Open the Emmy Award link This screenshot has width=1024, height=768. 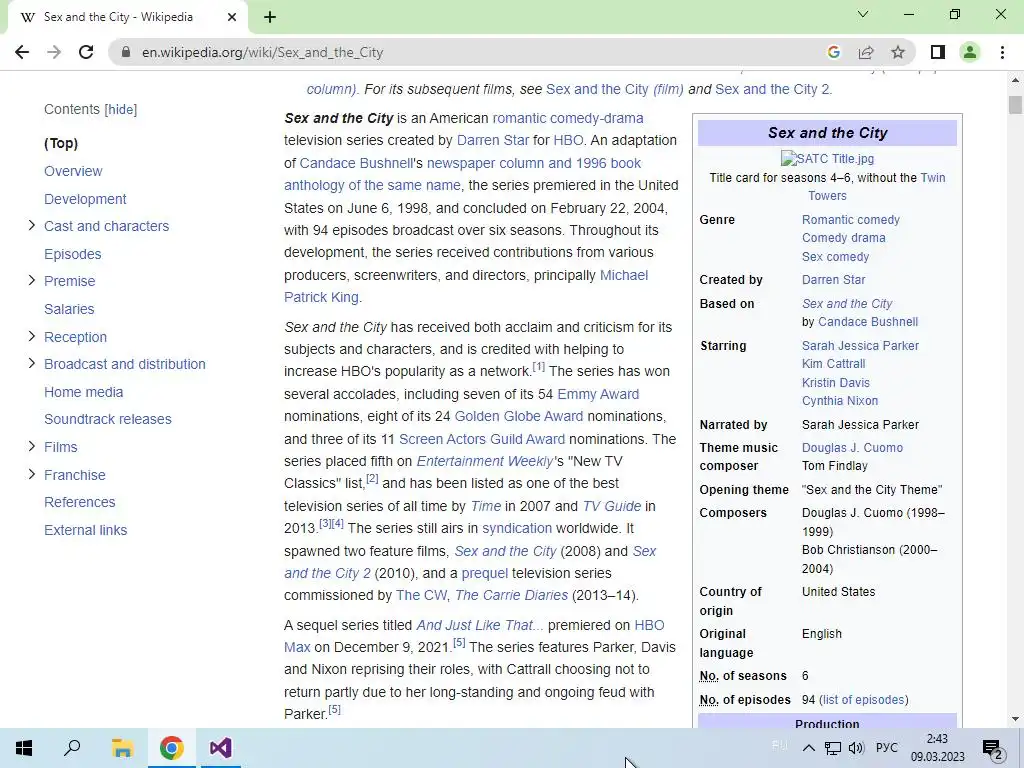pyautogui.click(x=598, y=394)
